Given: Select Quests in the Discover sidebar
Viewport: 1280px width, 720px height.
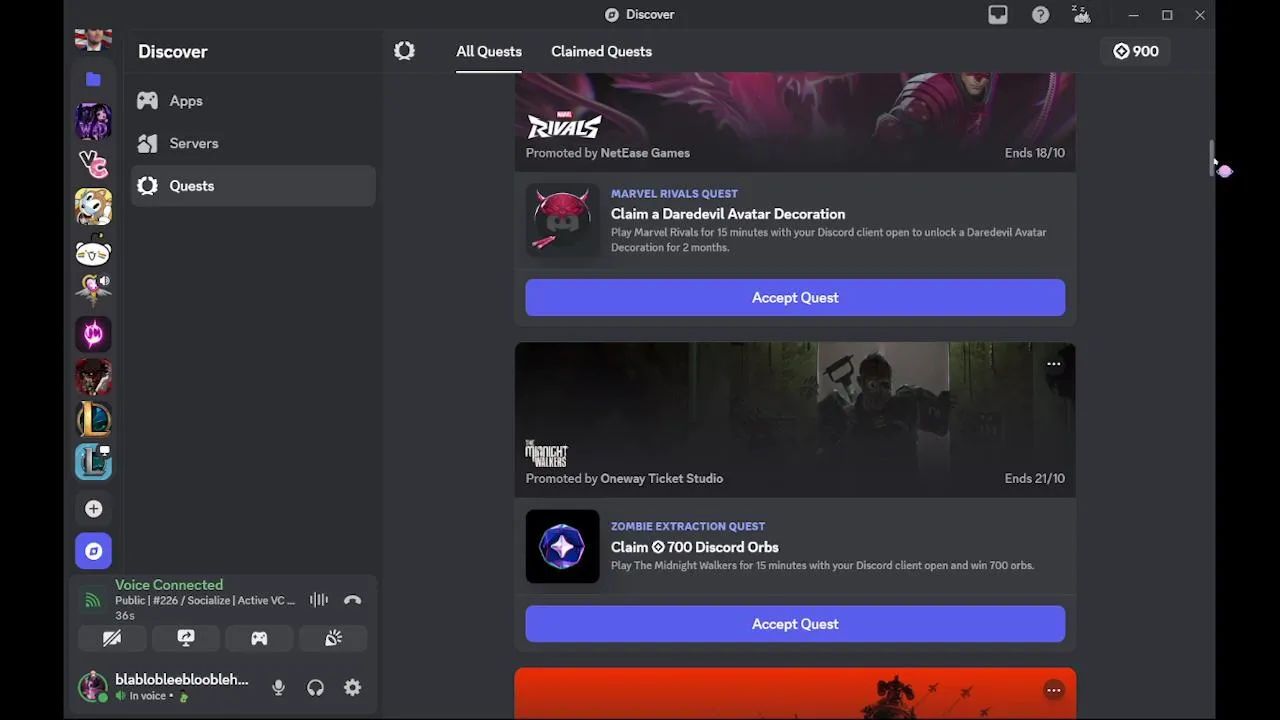Looking at the screenshot, I should 253,186.
